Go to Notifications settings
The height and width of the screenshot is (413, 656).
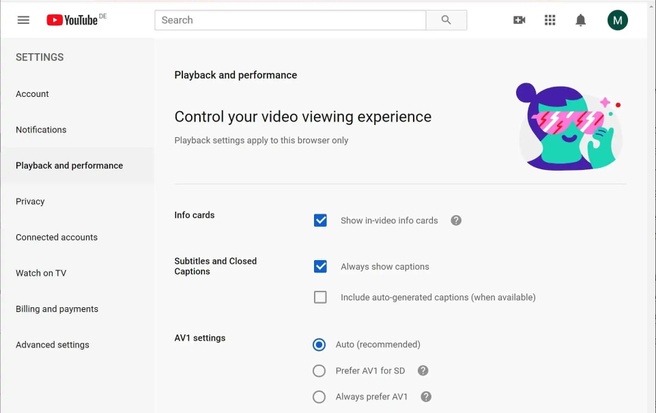[x=41, y=130]
